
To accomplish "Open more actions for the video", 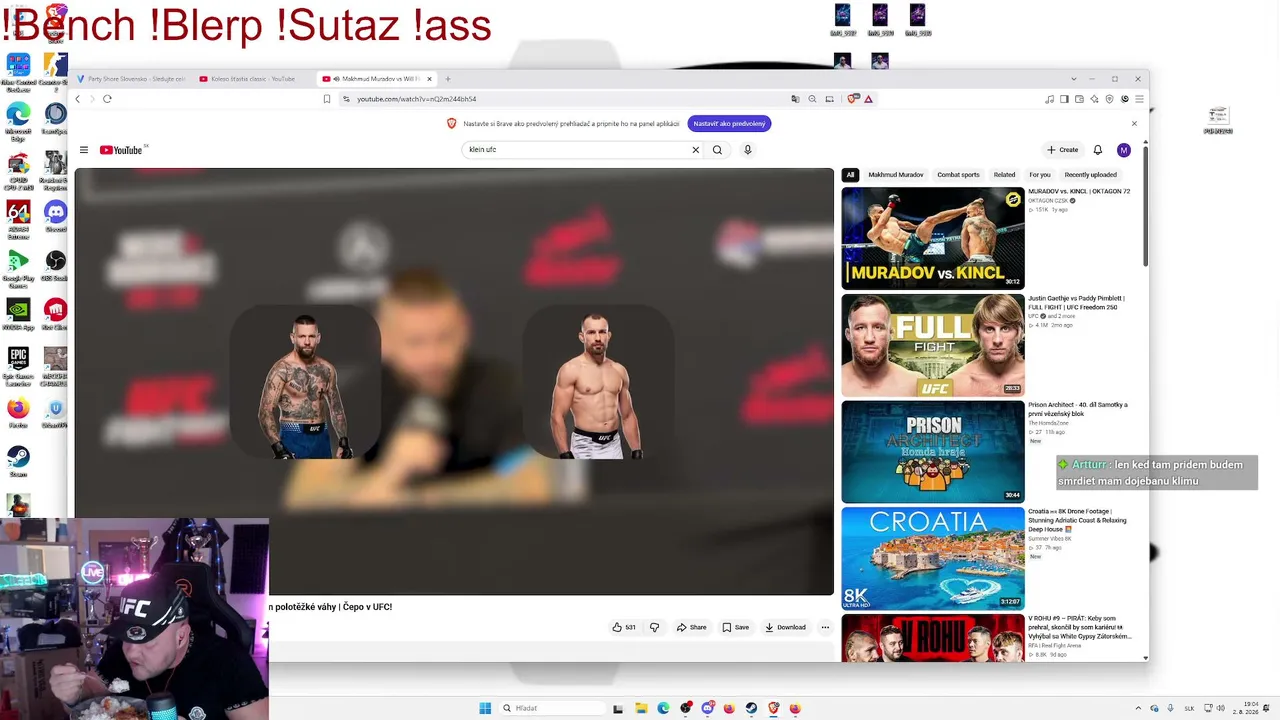I will click(x=825, y=627).
